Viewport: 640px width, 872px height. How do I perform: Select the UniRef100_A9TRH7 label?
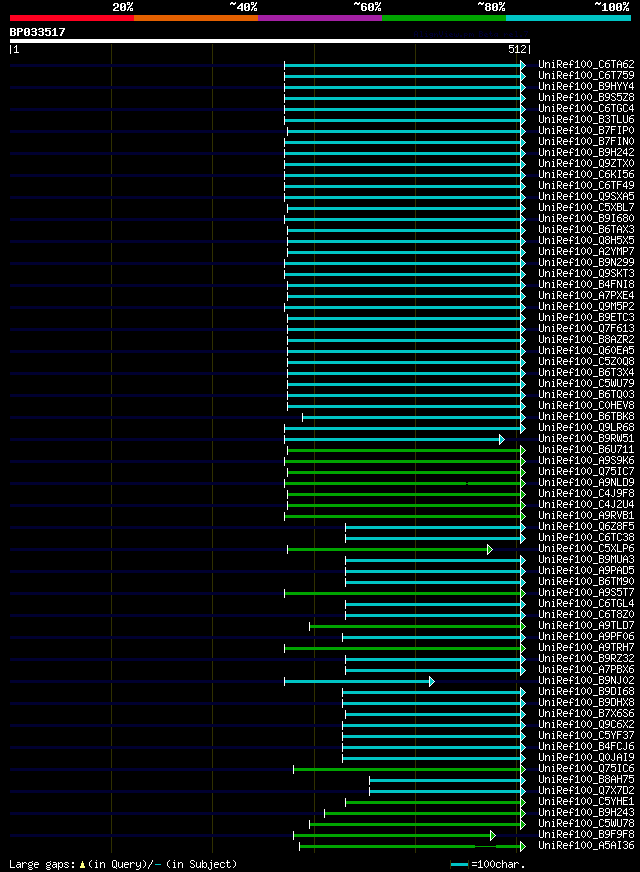[586, 648]
